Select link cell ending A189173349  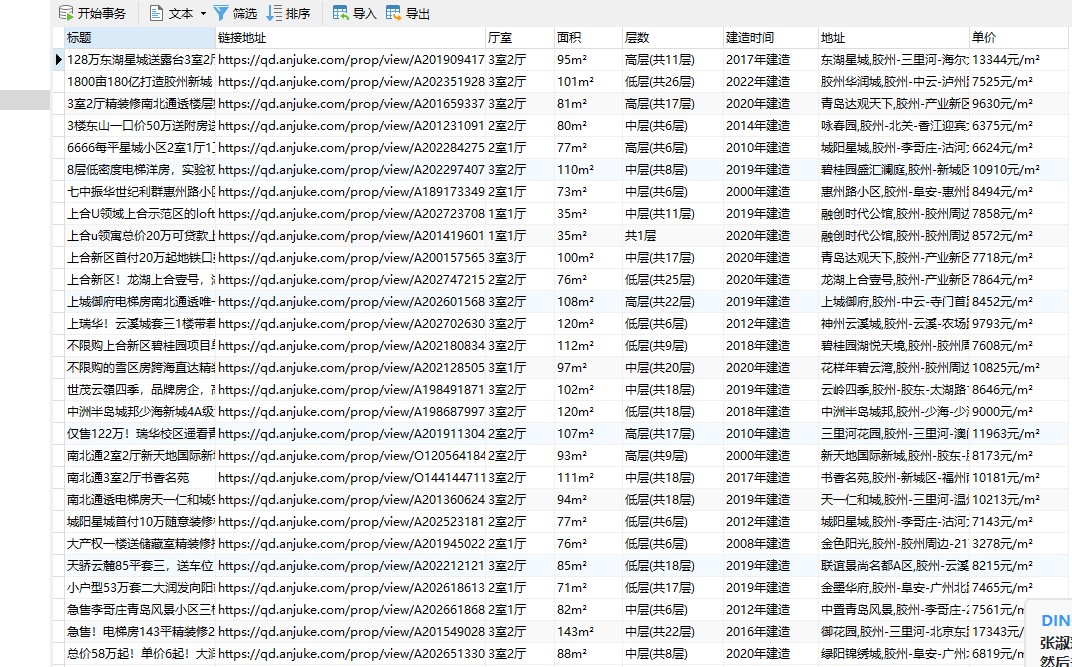[x=351, y=191]
